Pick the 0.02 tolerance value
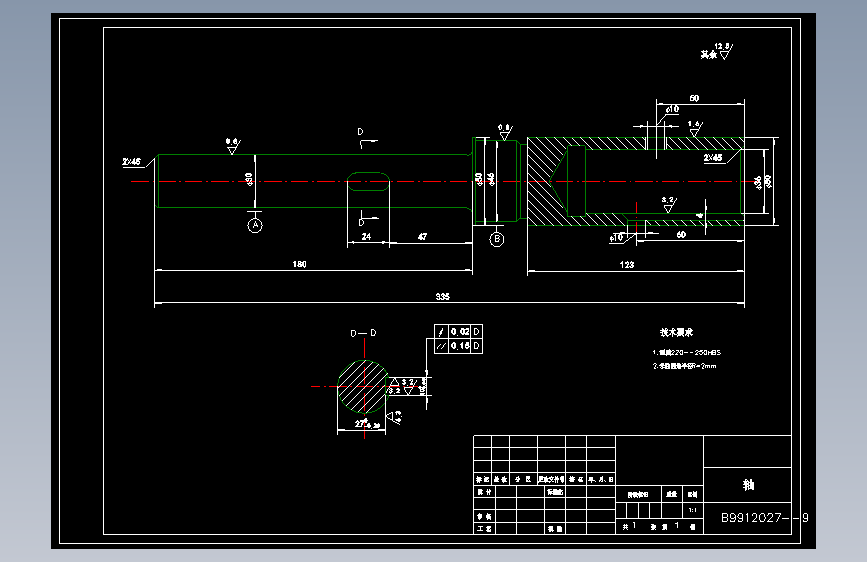This screenshot has width=867, height=562. [459, 331]
